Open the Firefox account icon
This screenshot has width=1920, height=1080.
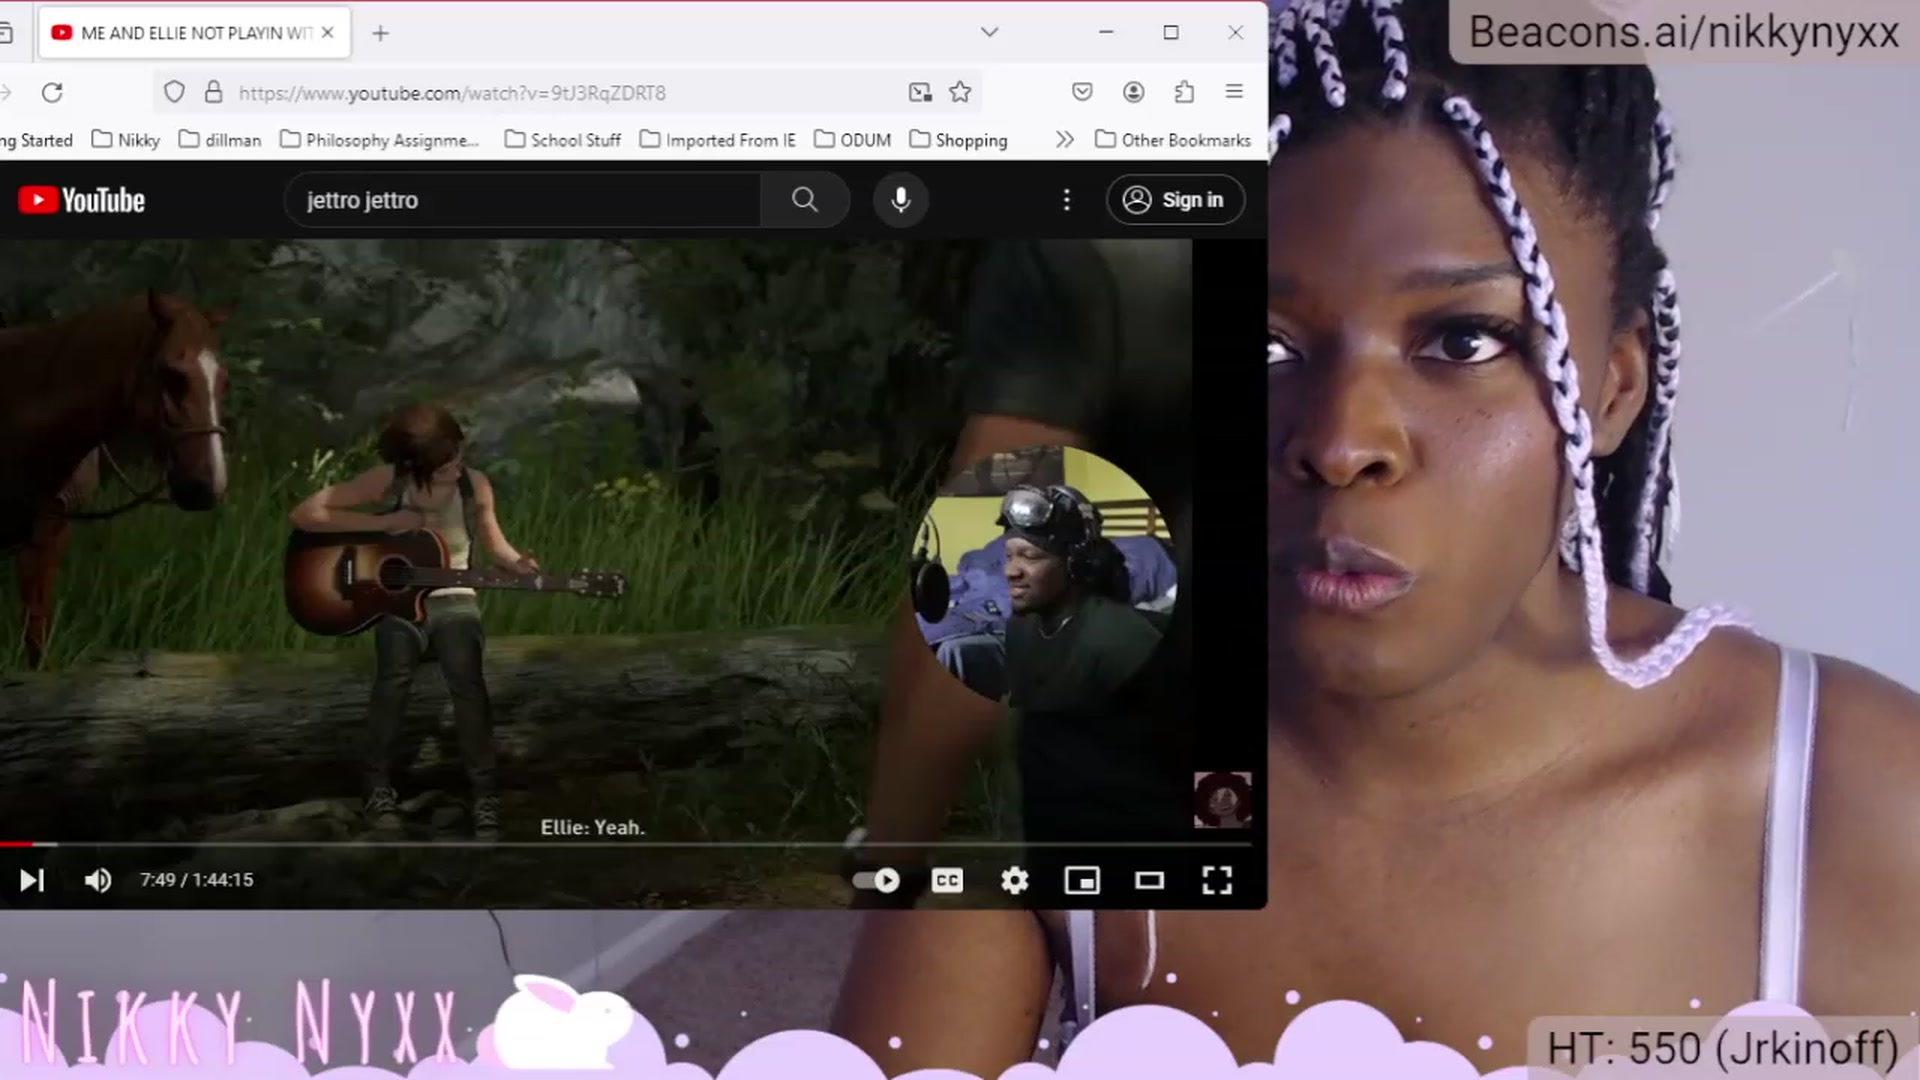coord(1133,92)
